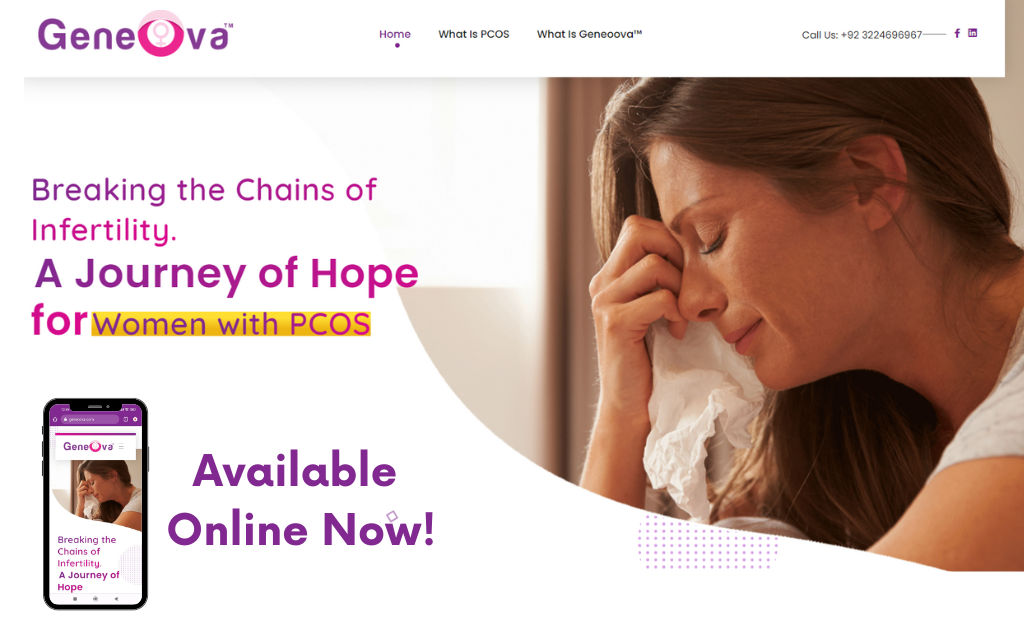Image resolution: width=1024 pixels, height=620 pixels.
Task: Open the LinkedIn icon link
Action: coord(972,33)
